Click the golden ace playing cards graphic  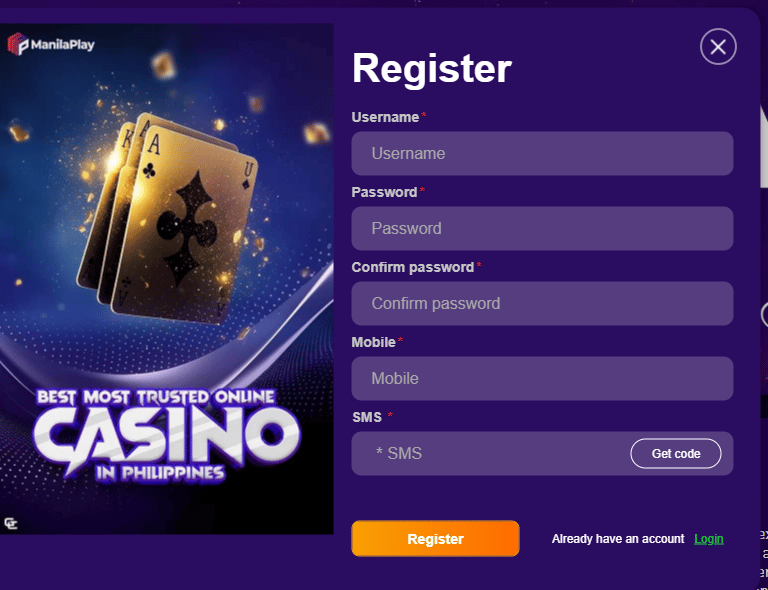tap(185, 210)
